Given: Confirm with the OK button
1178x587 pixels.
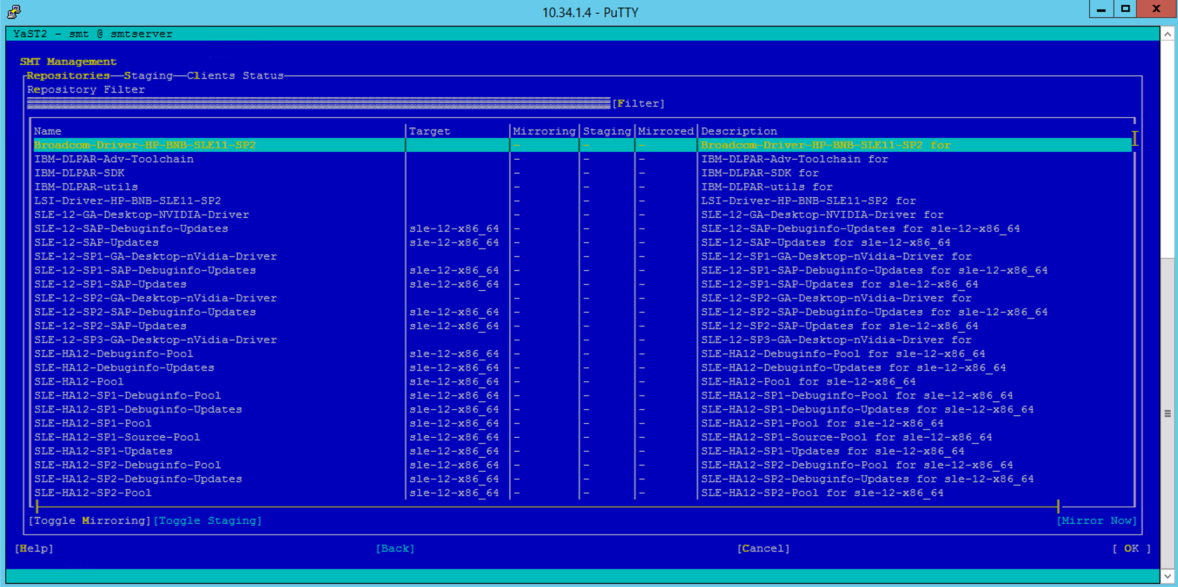Looking at the screenshot, I should 1131,549.
